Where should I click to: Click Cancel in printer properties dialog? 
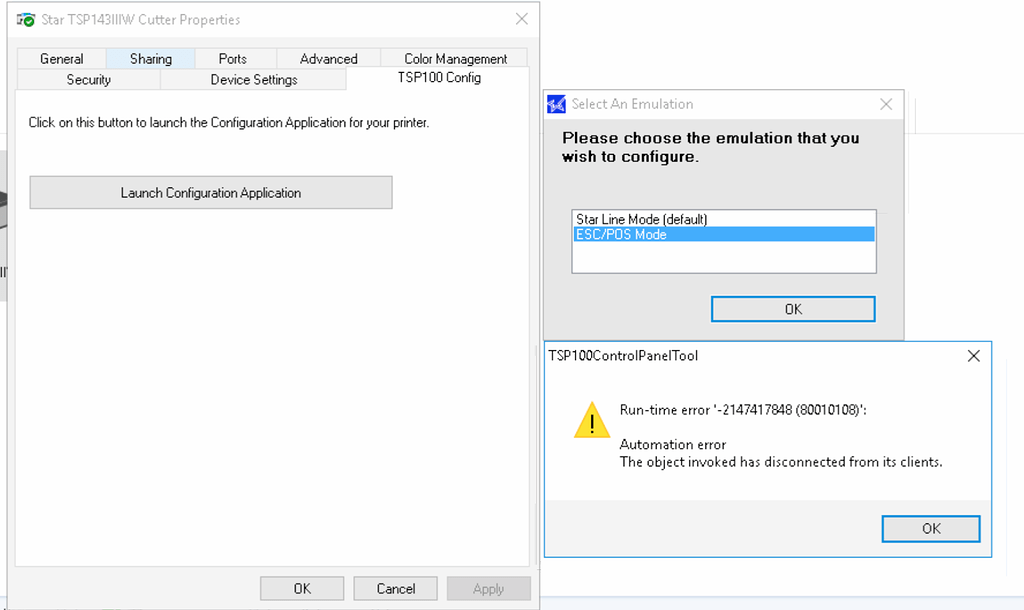click(x=395, y=588)
